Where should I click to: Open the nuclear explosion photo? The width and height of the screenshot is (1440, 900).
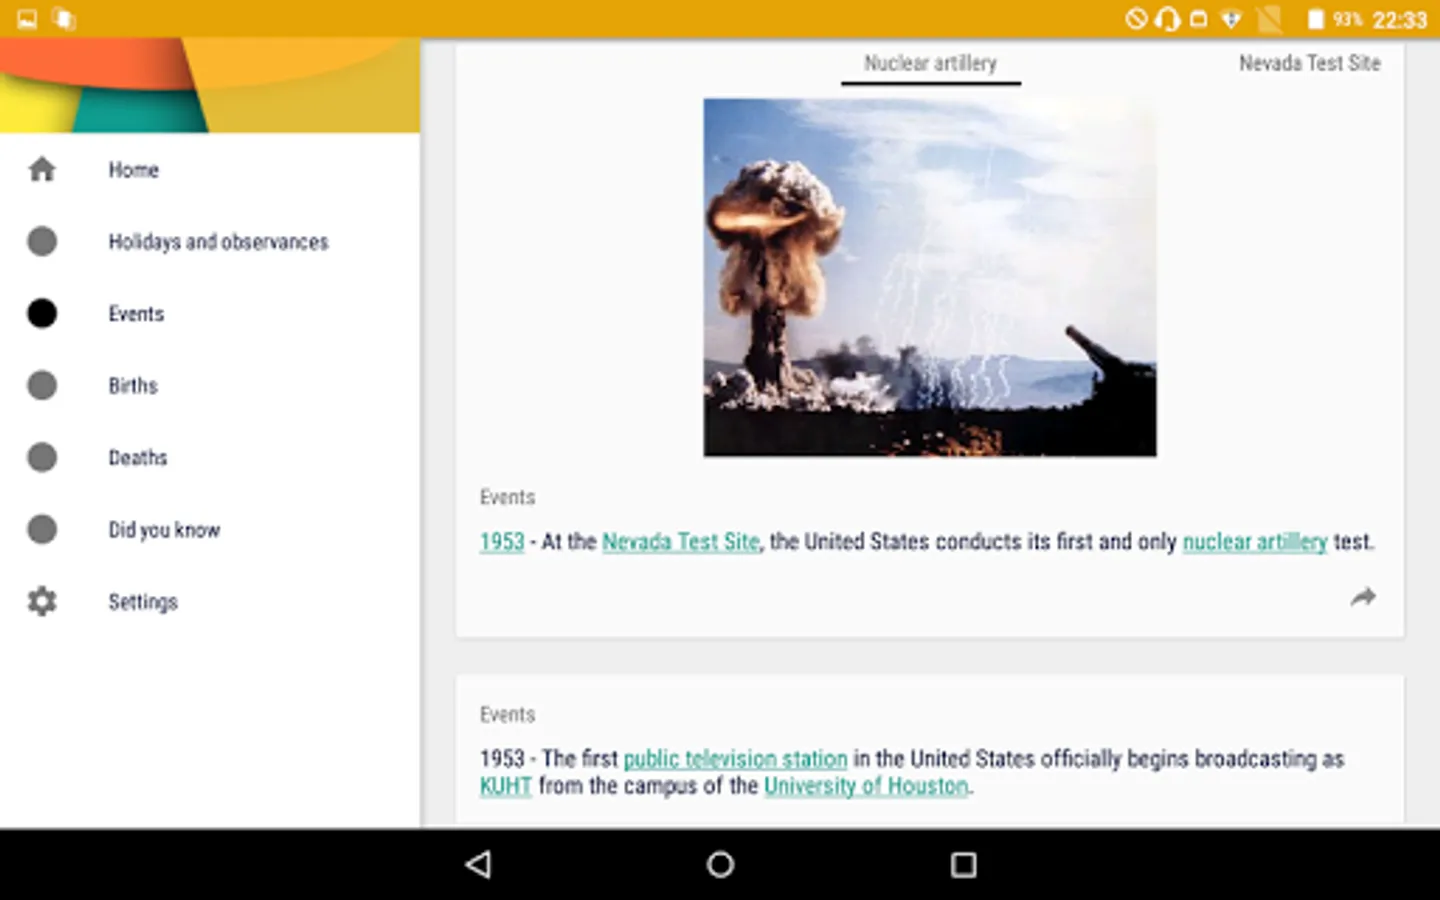pos(930,278)
